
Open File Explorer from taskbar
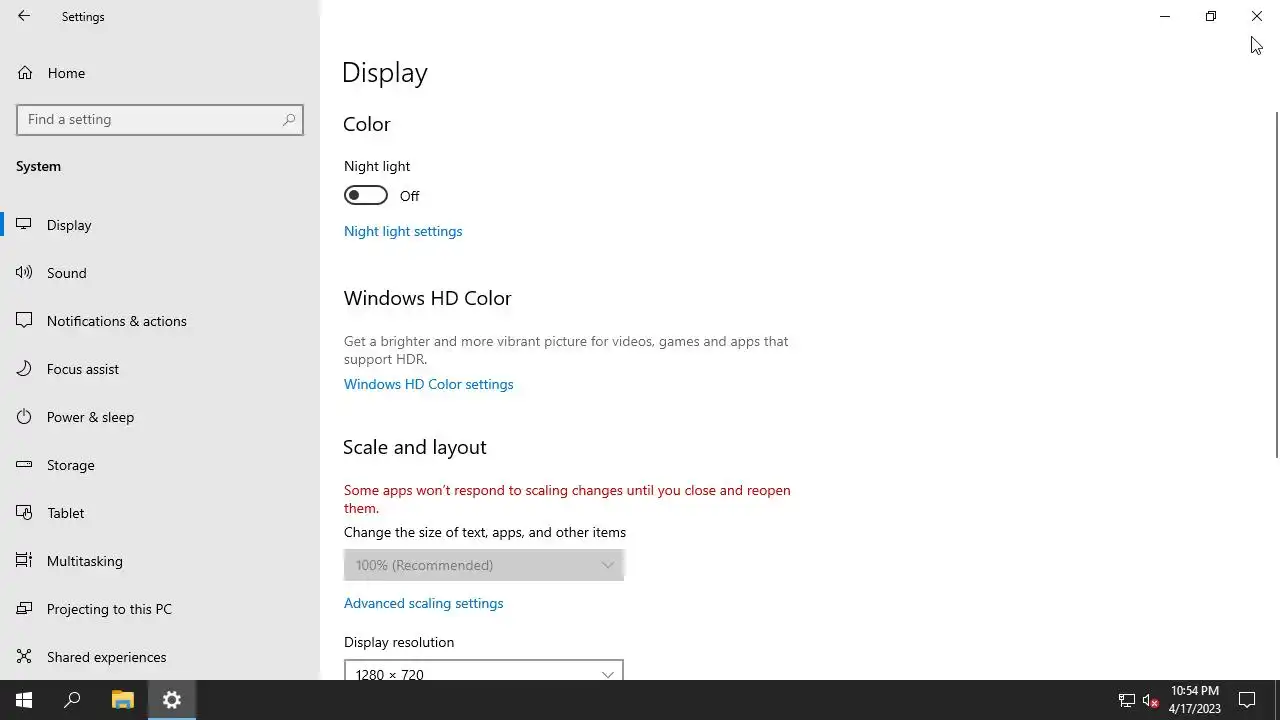coord(123,700)
